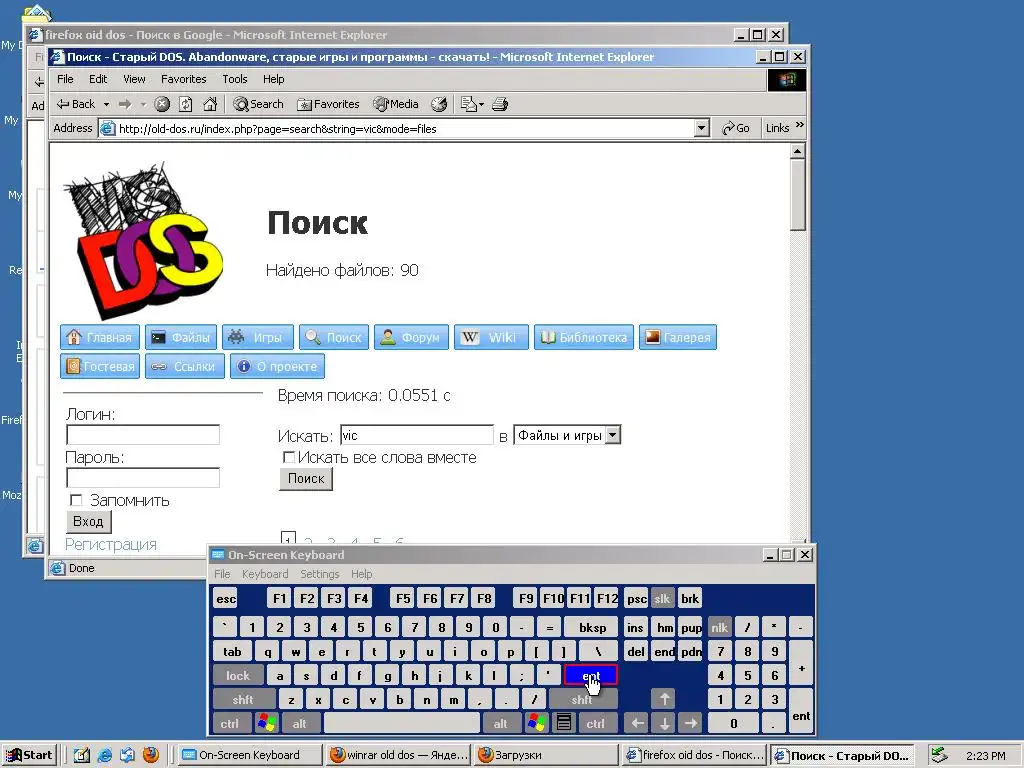Open Ссылки site navigation button

[185, 366]
